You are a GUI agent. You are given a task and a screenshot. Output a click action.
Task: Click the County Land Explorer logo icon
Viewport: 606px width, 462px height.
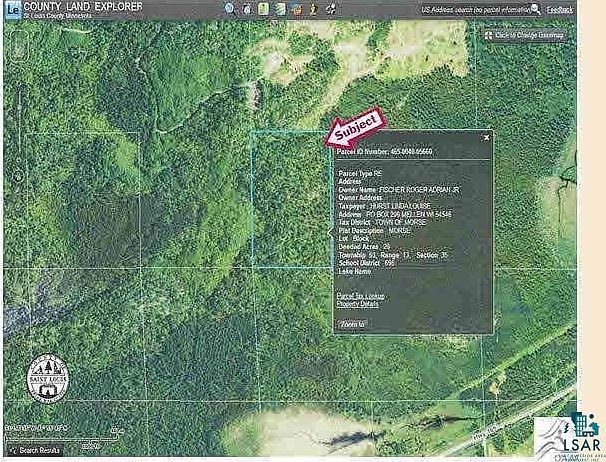tap(13, 12)
